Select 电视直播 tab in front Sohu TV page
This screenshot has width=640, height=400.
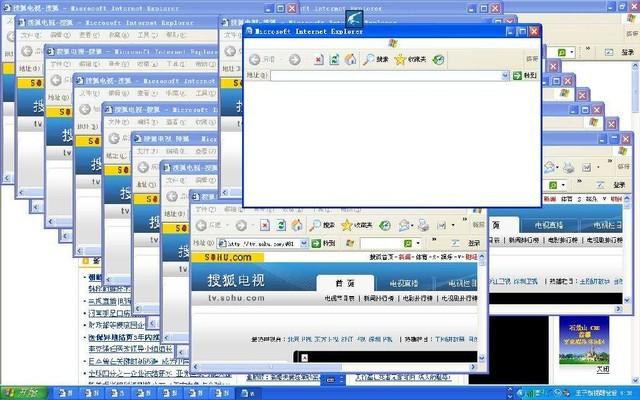point(404,283)
